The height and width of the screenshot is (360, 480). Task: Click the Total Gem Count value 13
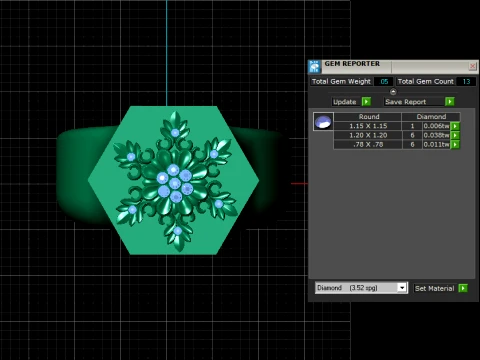[466, 81]
